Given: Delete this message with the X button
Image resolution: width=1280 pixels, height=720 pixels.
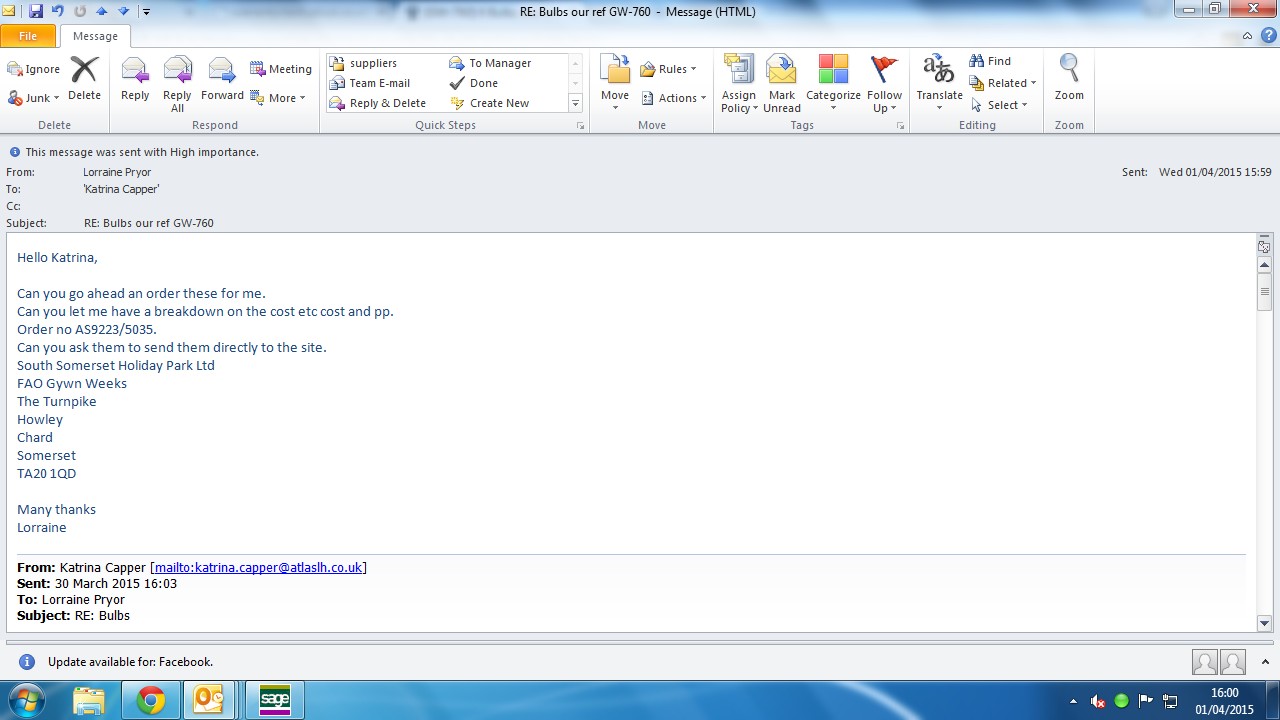Looking at the screenshot, I should (x=84, y=79).
